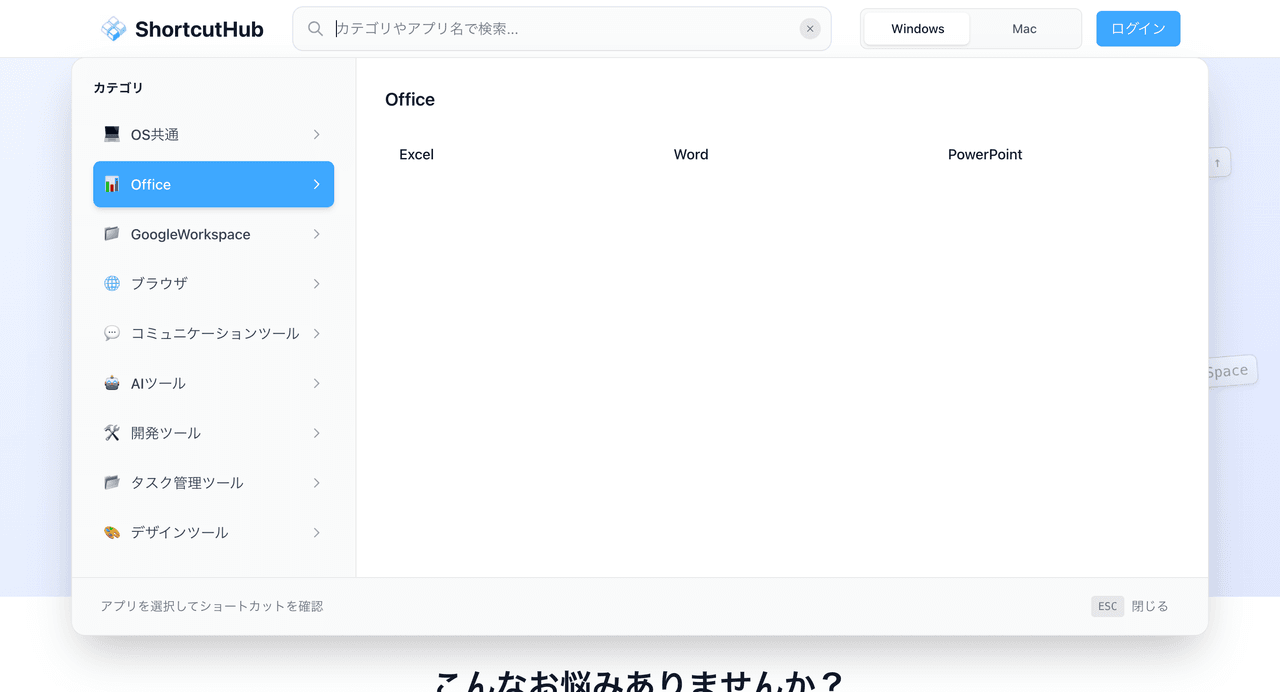Expand コミュニケーションツール category chevron
Viewport: 1280px width, 692px height.
316,333
